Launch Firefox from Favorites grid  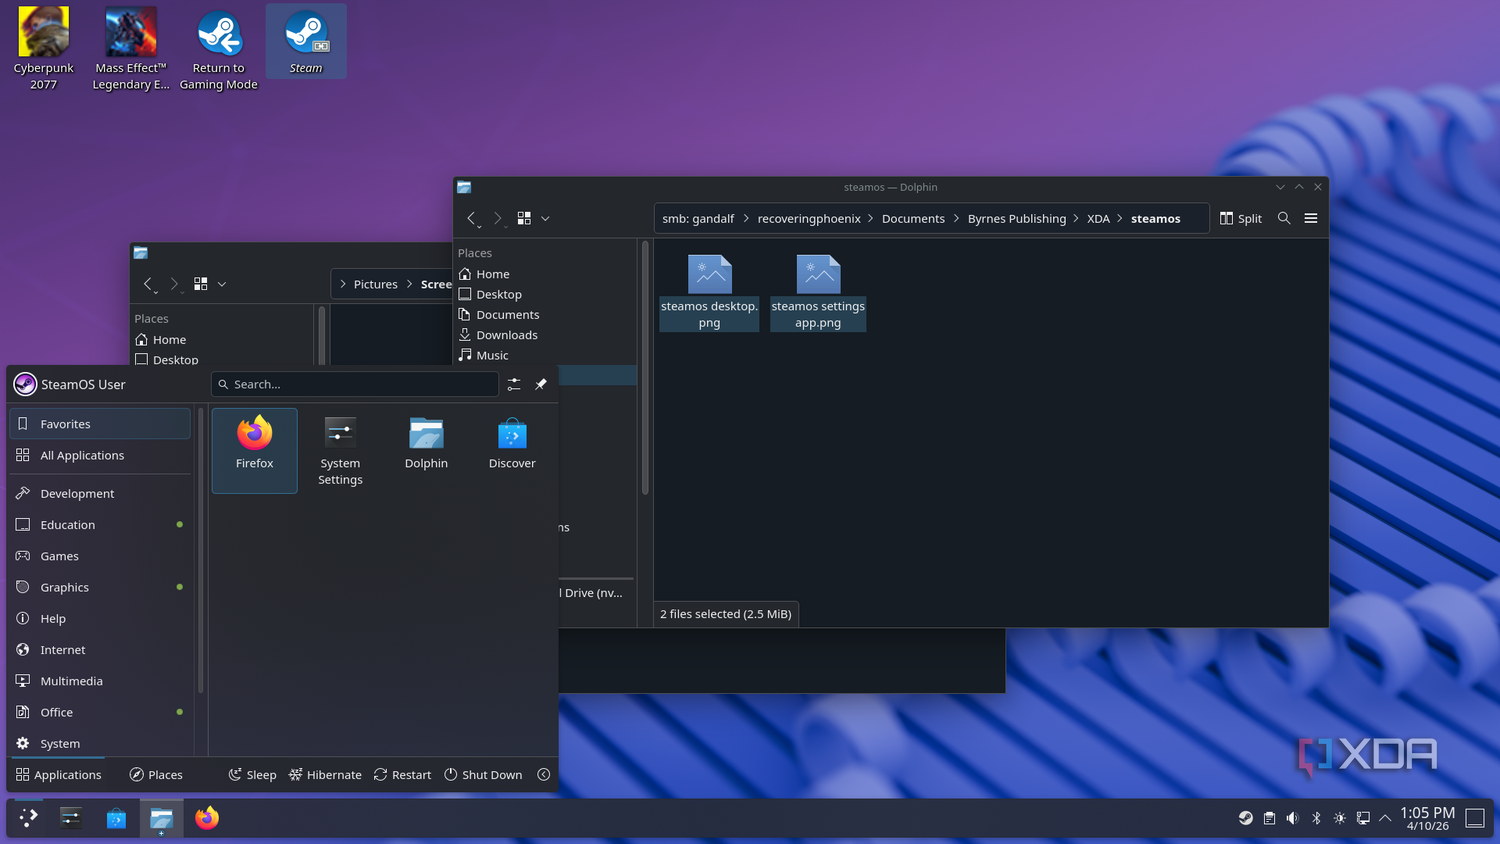(x=254, y=450)
